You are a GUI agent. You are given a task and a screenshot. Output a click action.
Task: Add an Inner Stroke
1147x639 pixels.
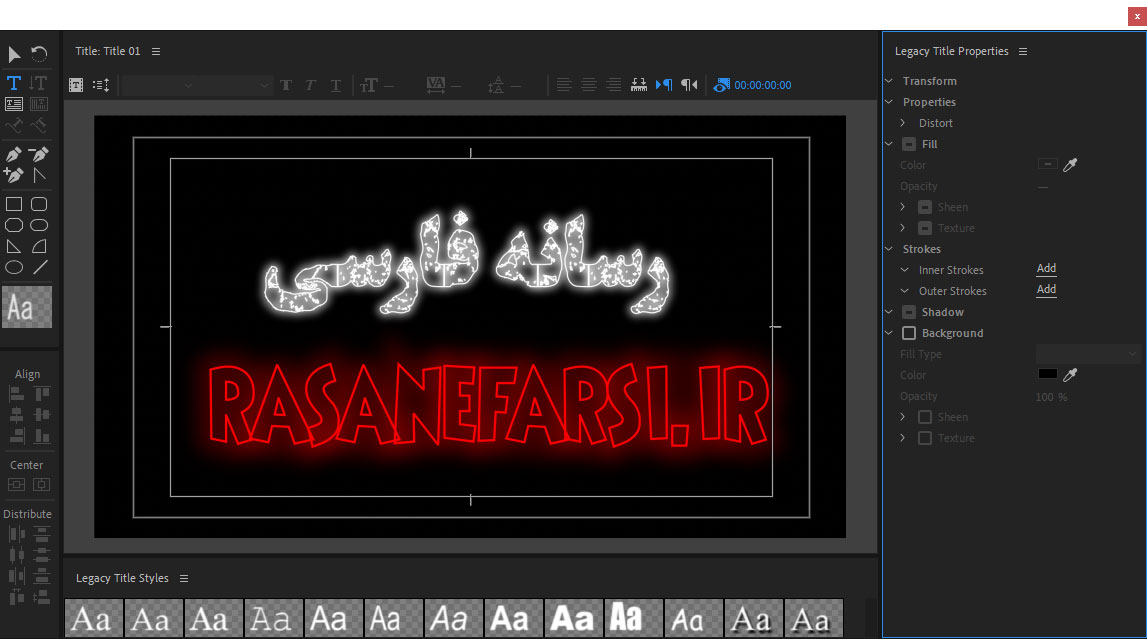(x=1046, y=268)
